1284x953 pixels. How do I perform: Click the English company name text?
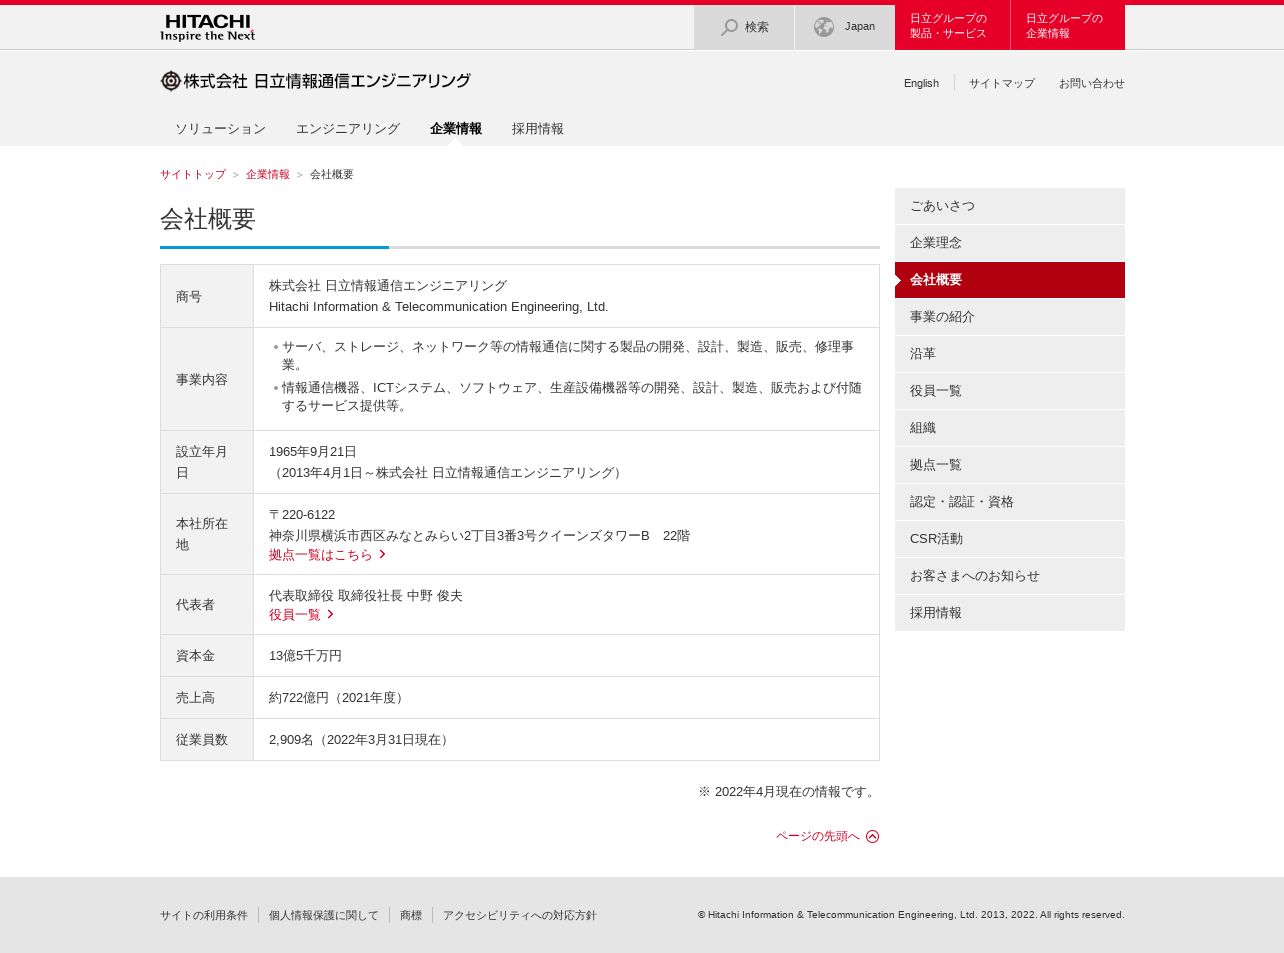[438, 307]
